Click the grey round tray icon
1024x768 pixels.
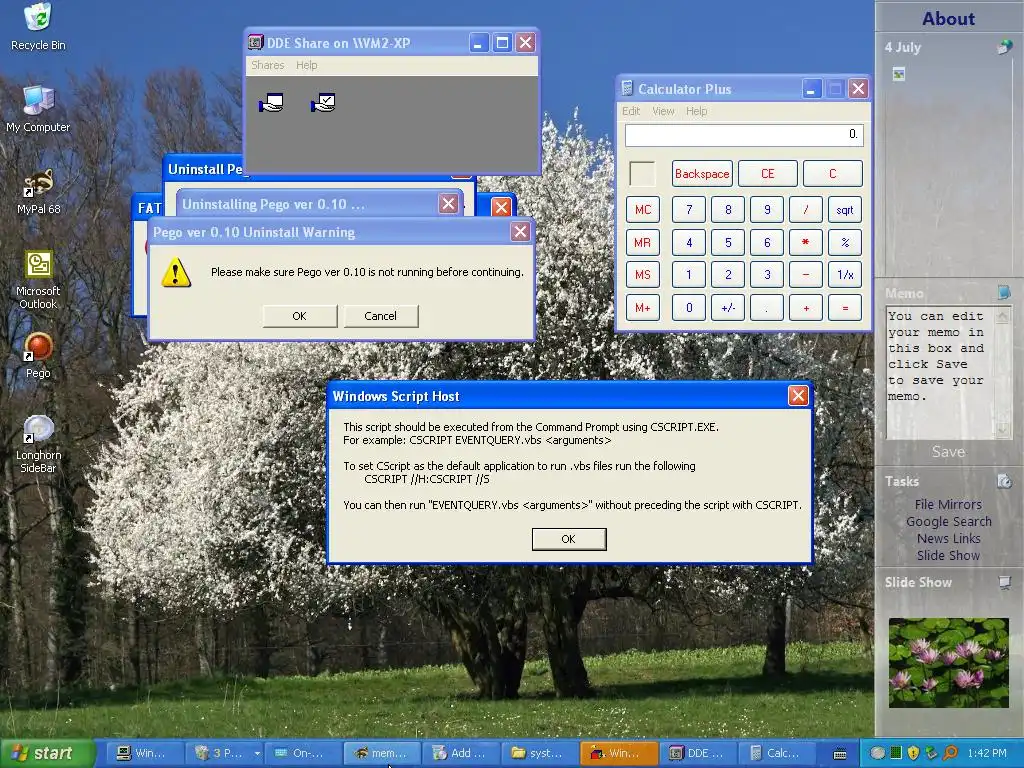(x=878, y=753)
